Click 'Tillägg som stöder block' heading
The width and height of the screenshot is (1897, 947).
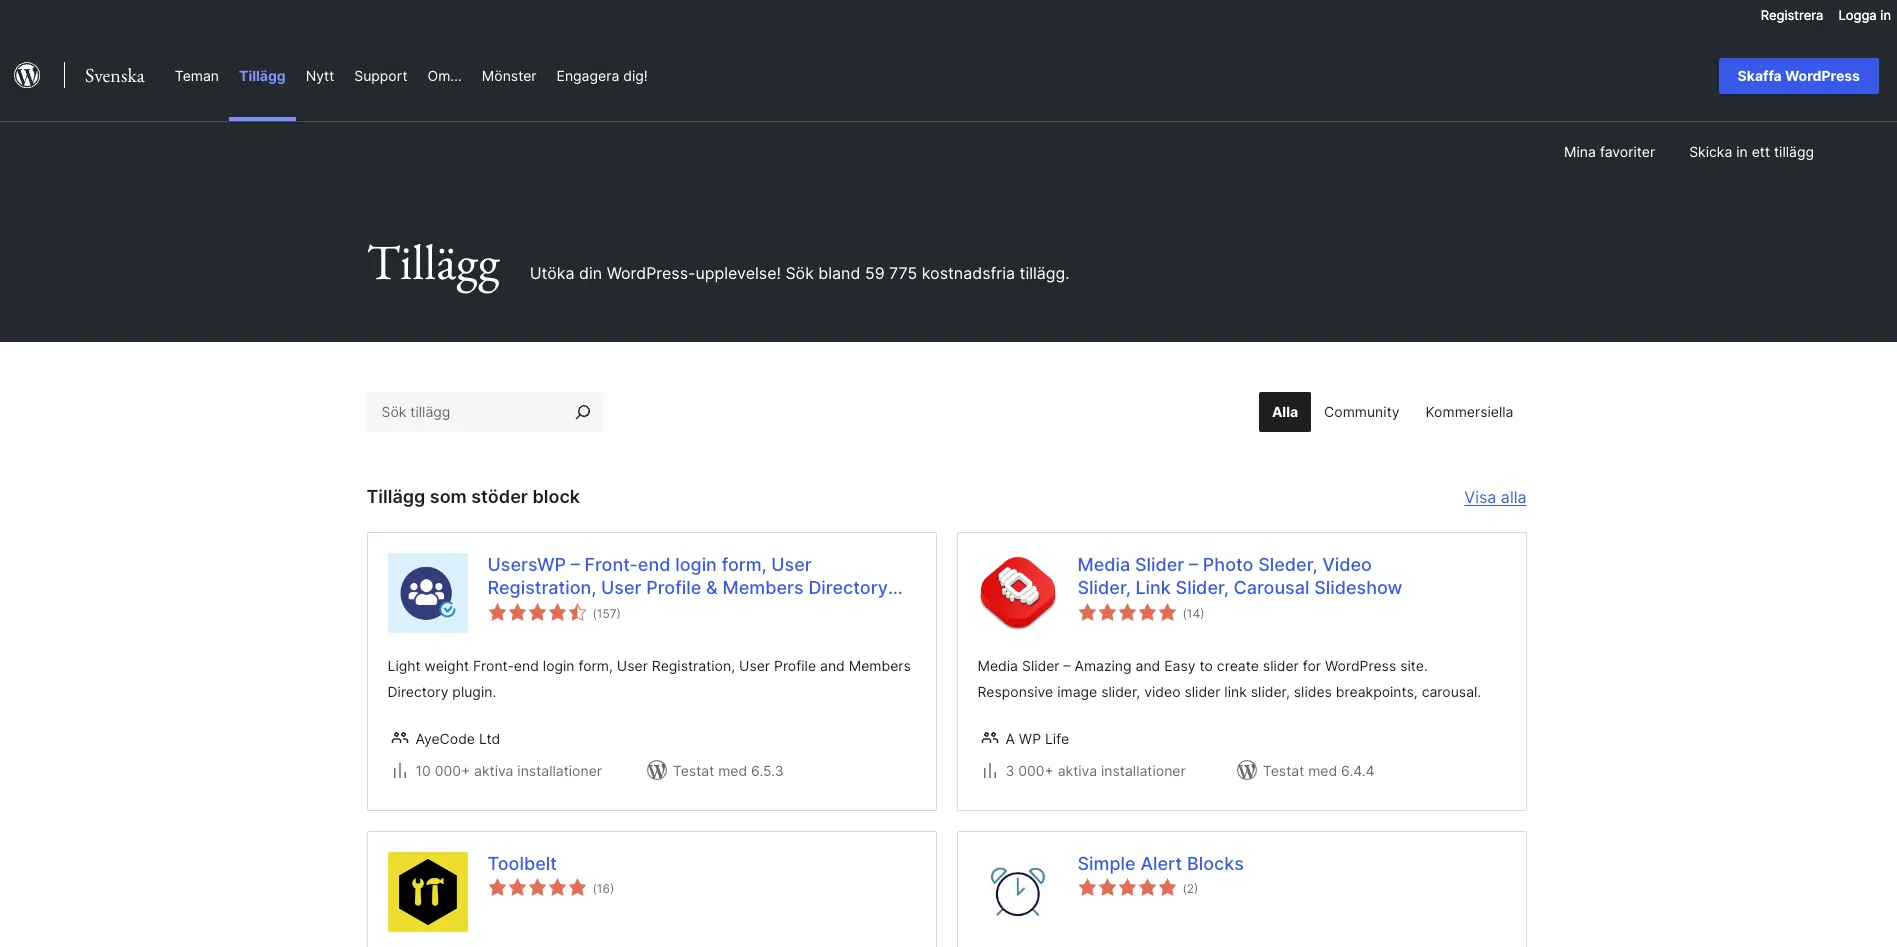pos(473,497)
